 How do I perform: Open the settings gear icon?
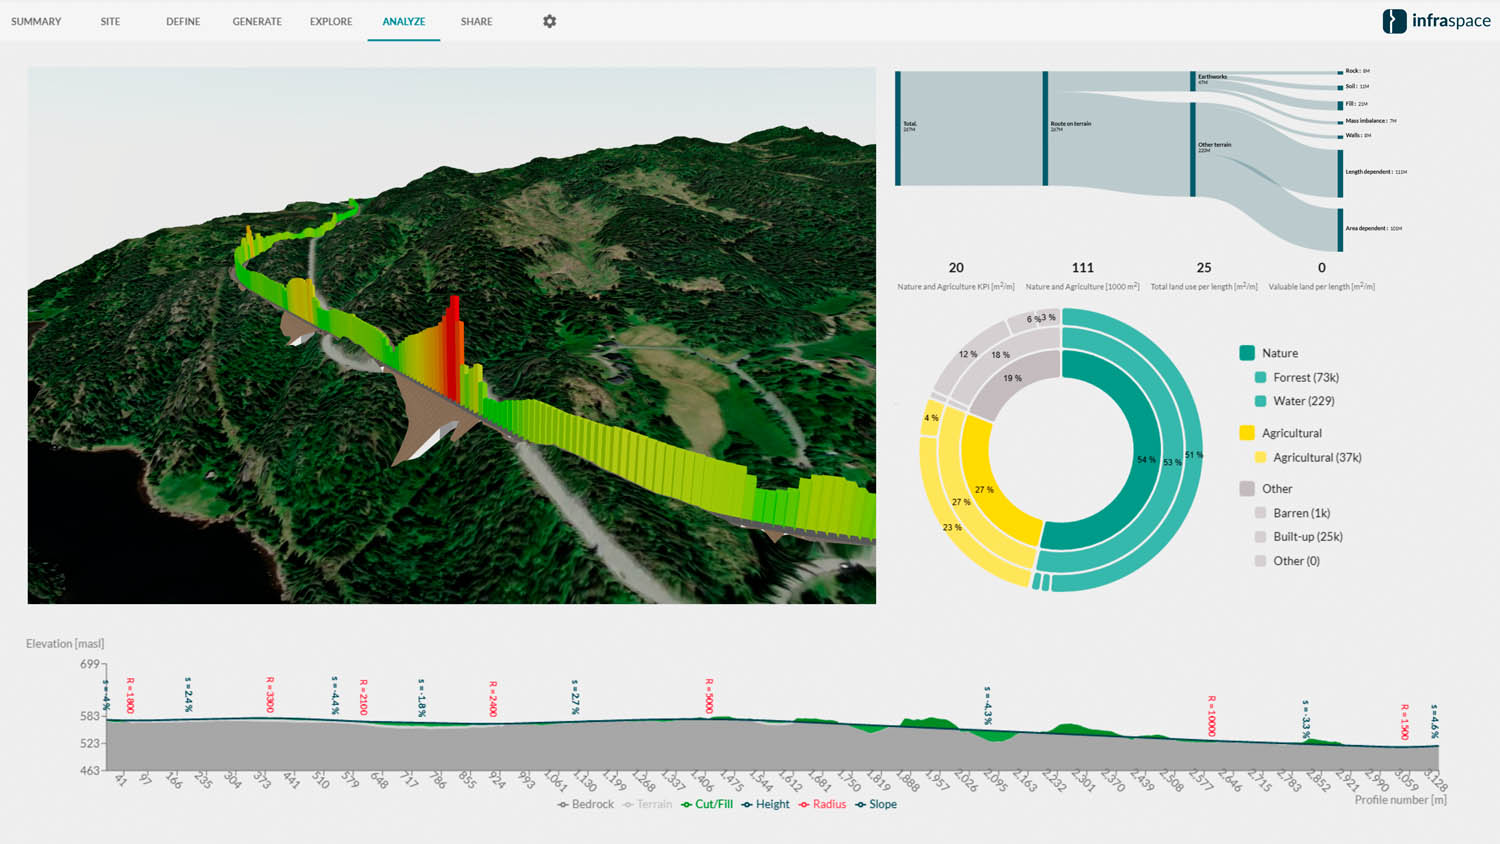(x=549, y=21)
